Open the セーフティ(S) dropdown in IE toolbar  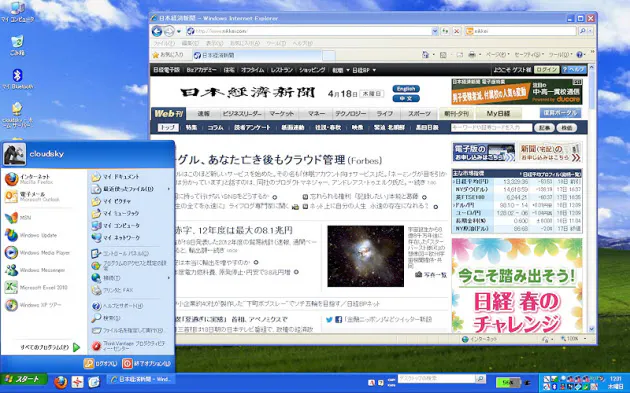(529, 55)
